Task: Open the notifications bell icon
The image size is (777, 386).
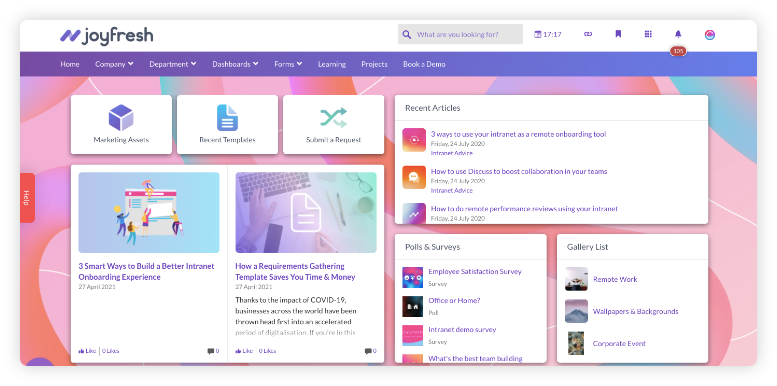Action: [x=678, y=34]
